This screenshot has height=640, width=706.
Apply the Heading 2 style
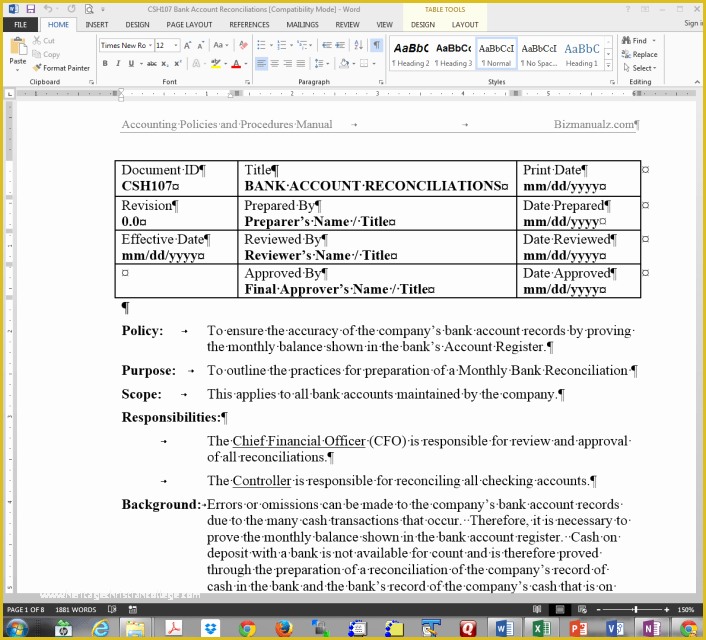click(410, 54)
